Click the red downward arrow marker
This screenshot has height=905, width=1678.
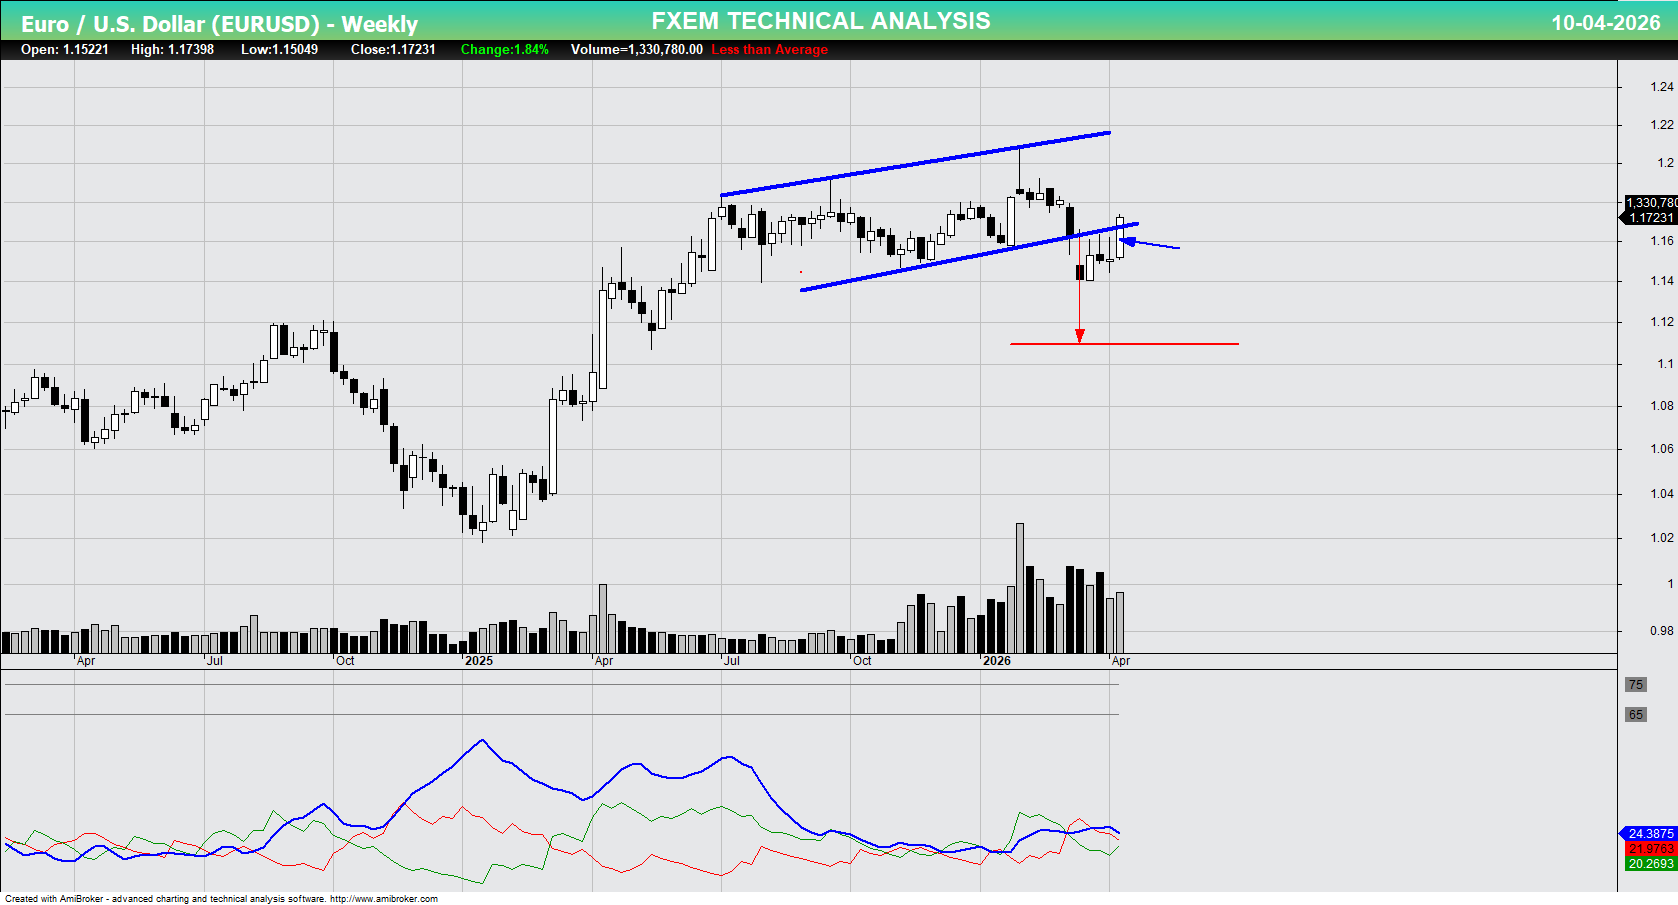[1079, 333]
